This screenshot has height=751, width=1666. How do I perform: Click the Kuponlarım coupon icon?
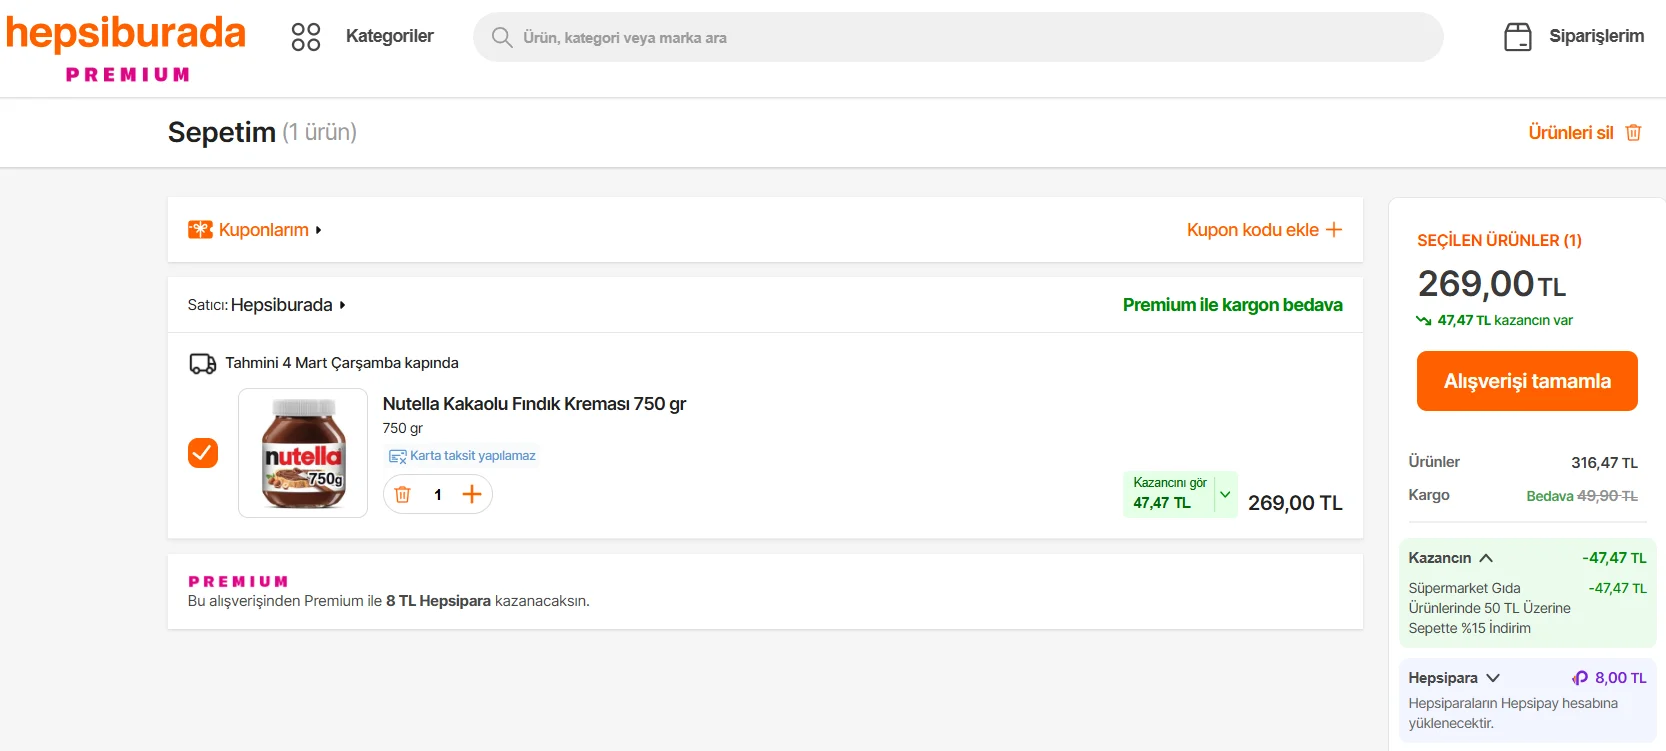point(200,230)
